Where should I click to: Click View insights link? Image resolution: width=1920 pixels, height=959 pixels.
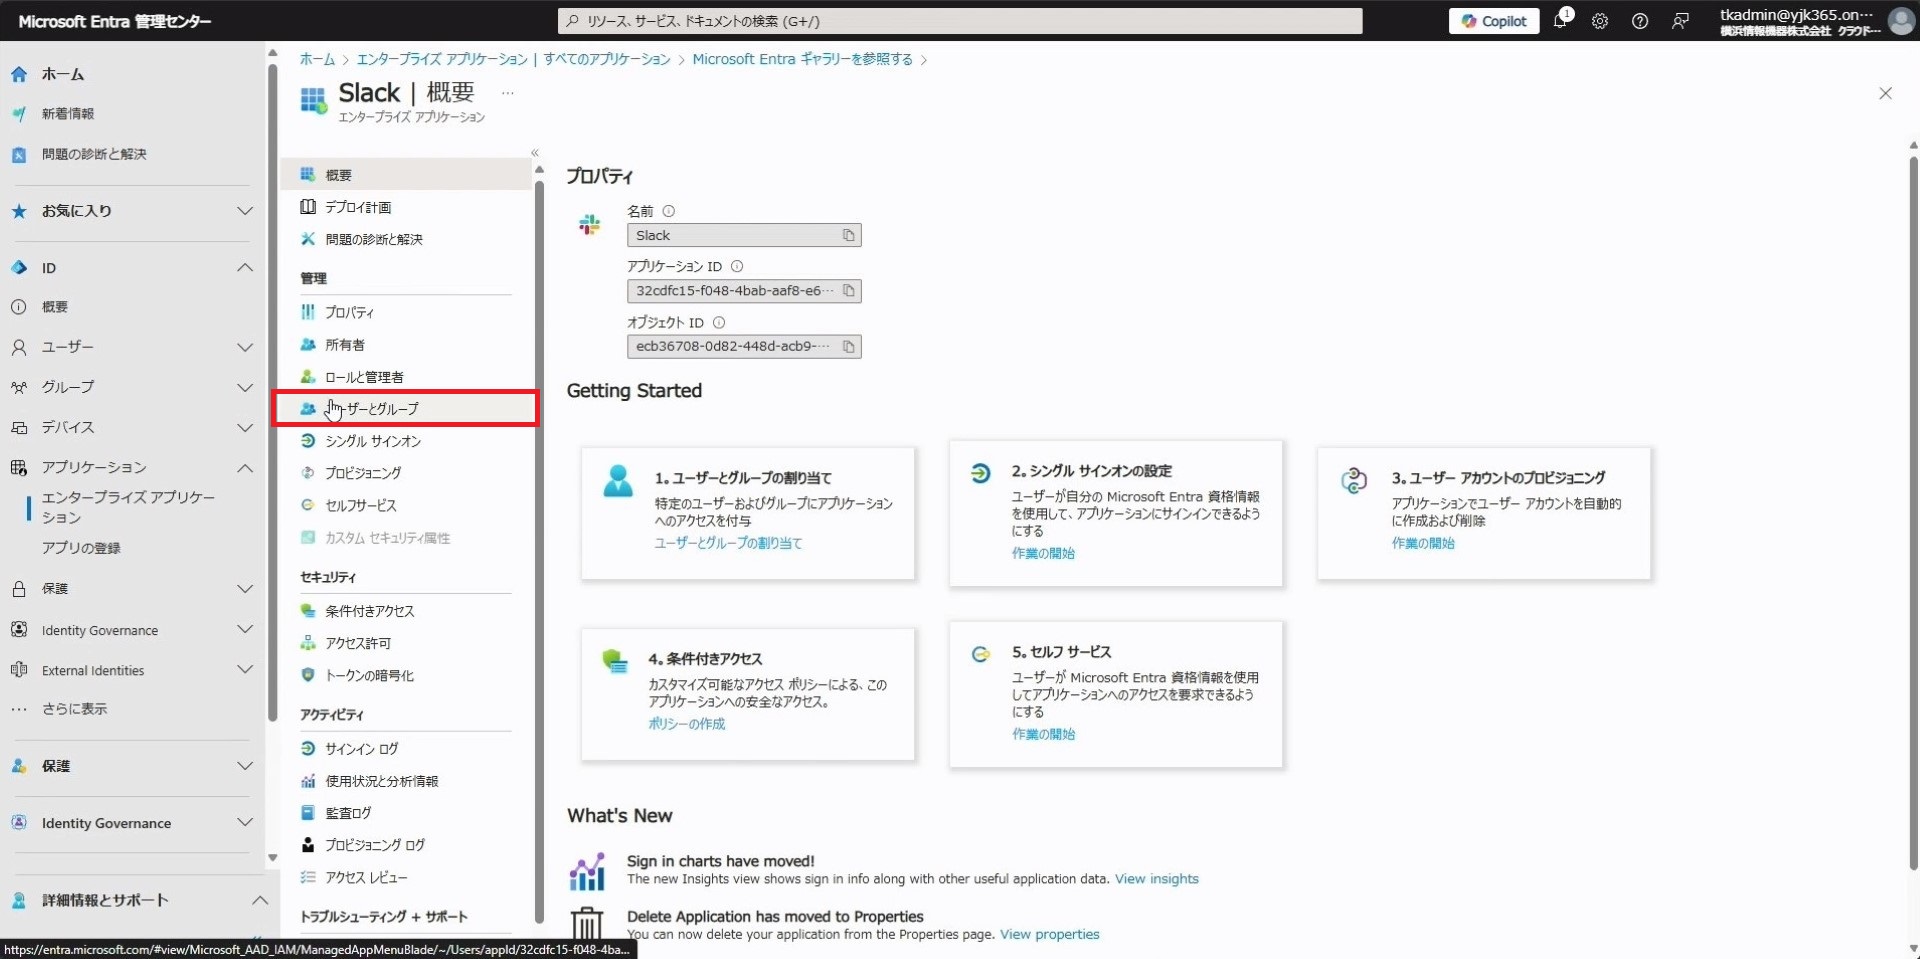[1156, 879]
